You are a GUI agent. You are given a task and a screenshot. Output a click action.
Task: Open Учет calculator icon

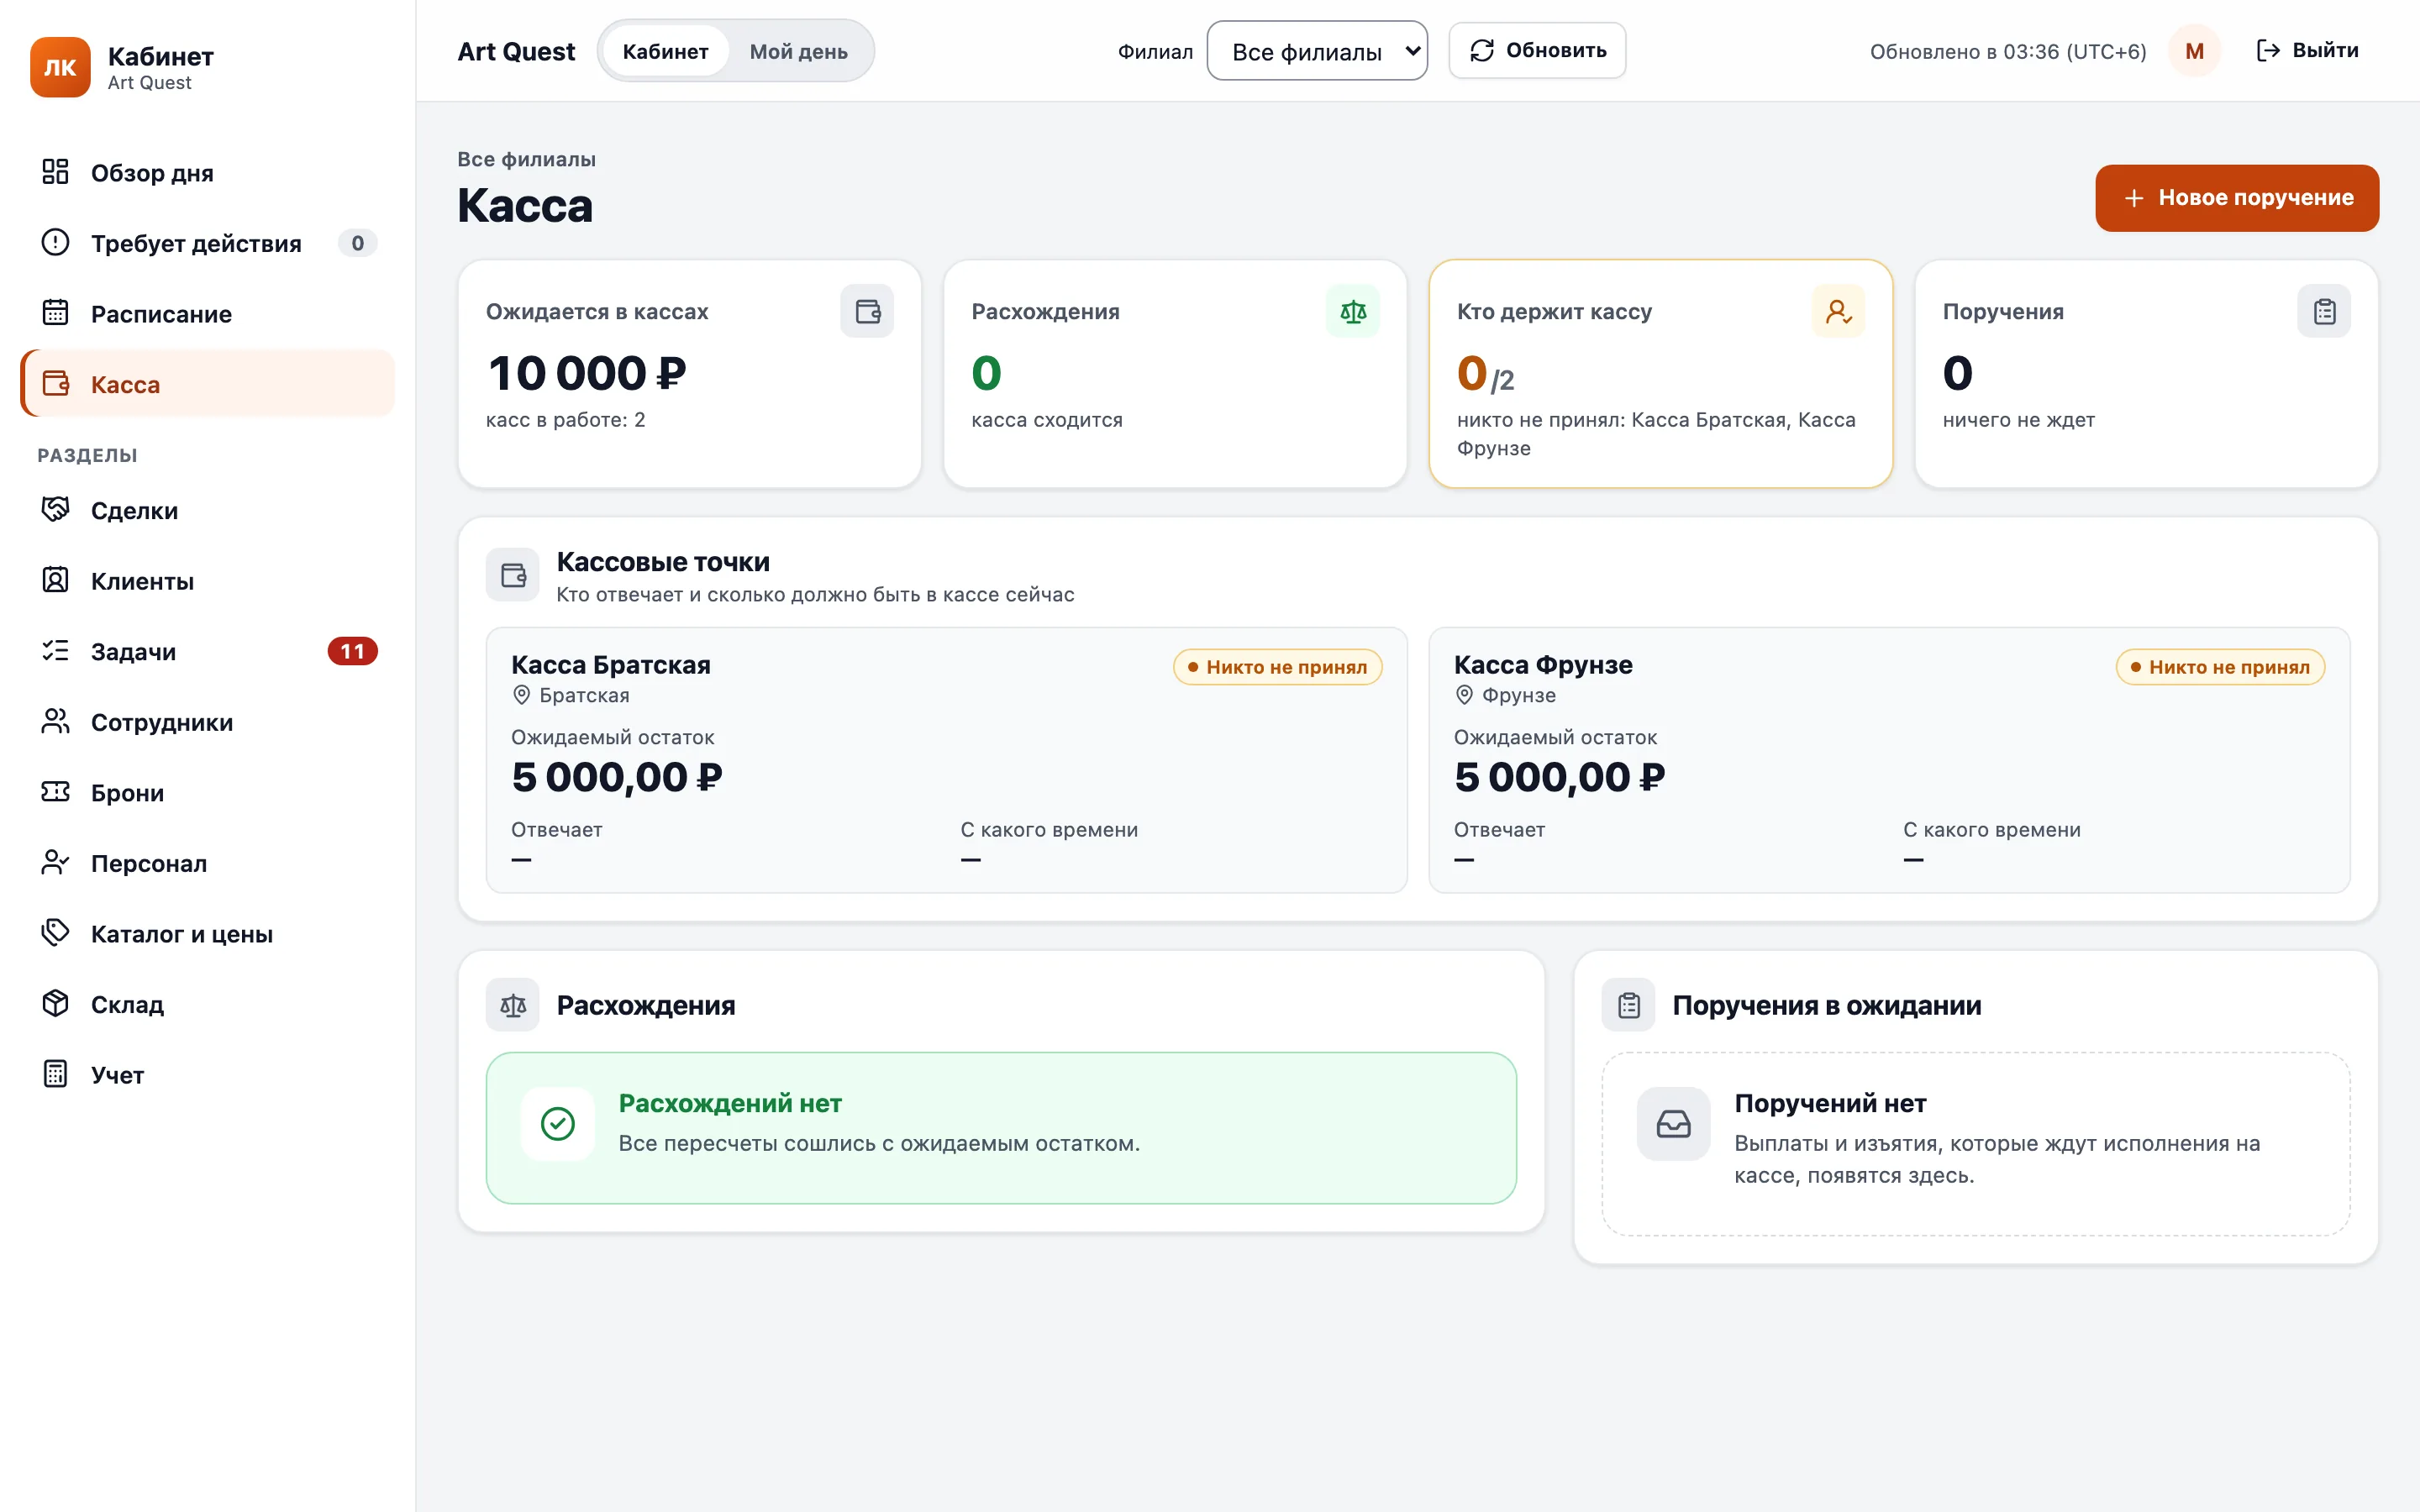(55, 1074)
